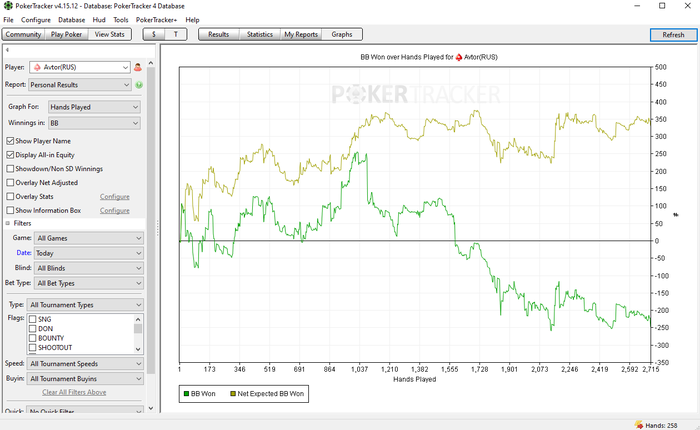Viewport: 700px width, 430px height.
Task: Click the sidebar scrollbar up arrow
Action: pos(151,63)
